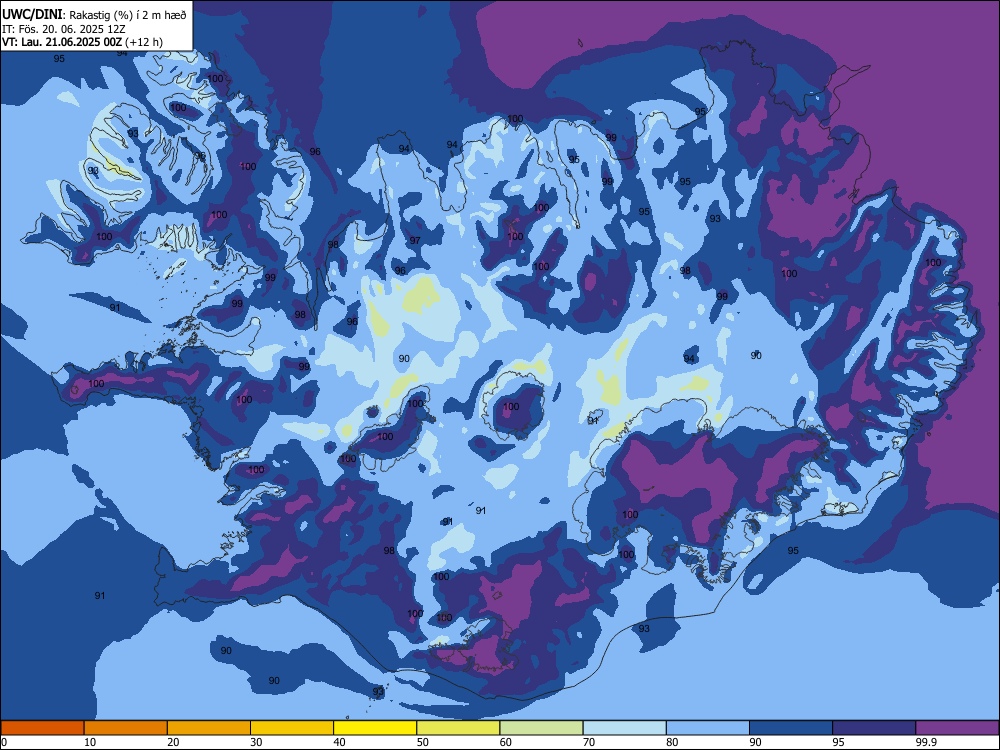
Task: Click the '(+12 h)' forecast offset text
Action: point(144,42)
